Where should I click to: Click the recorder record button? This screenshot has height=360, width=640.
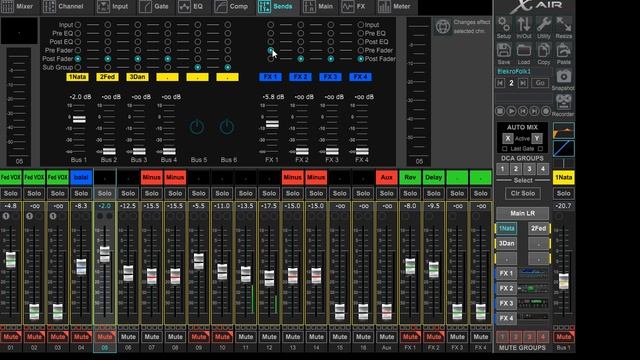[x=545, y=111]
